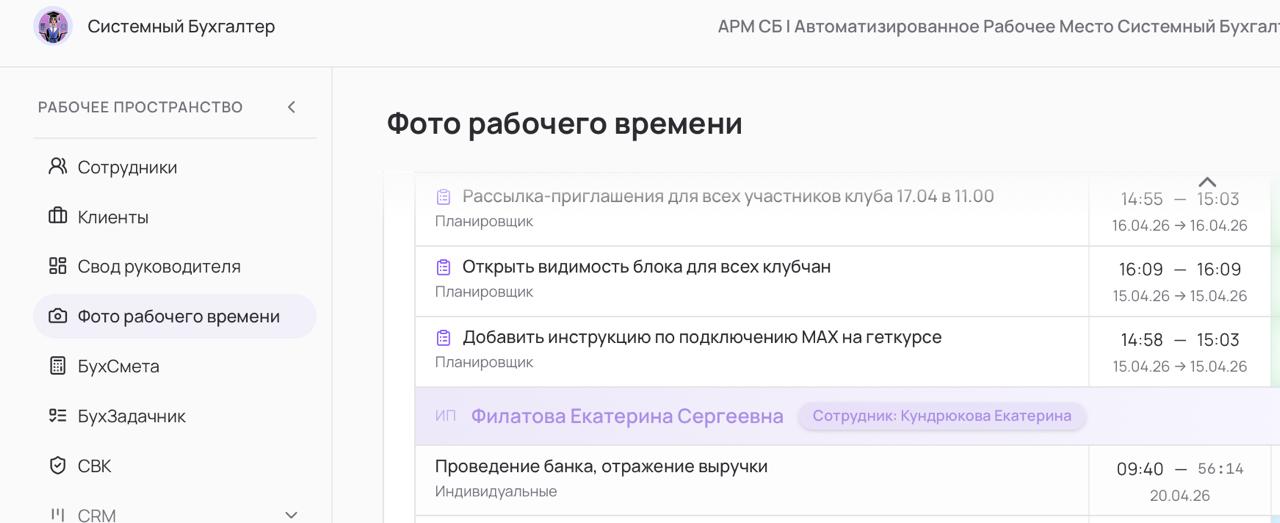Expand the CRM menu section
This screenshot has width=1280, height=523.
click(x=291, y=515)
